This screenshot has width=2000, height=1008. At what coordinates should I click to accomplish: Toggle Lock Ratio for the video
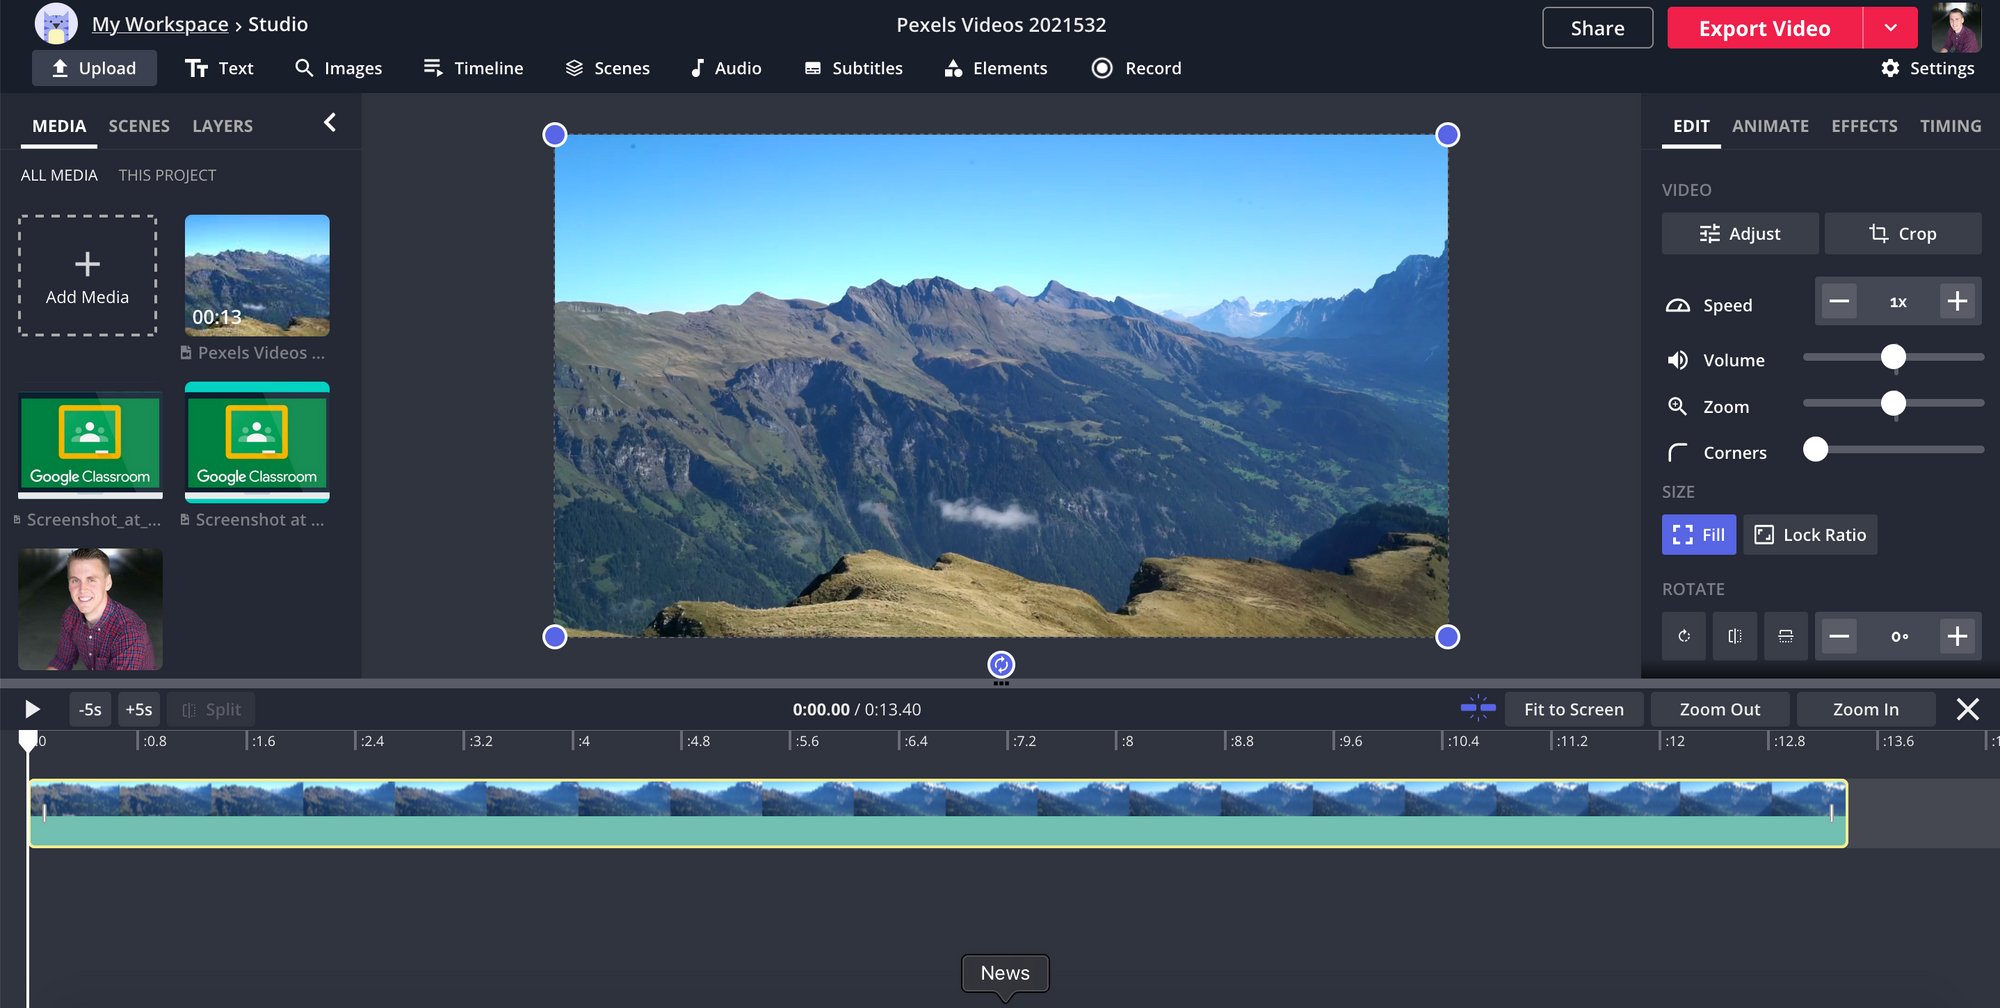tap(1810, 535)
